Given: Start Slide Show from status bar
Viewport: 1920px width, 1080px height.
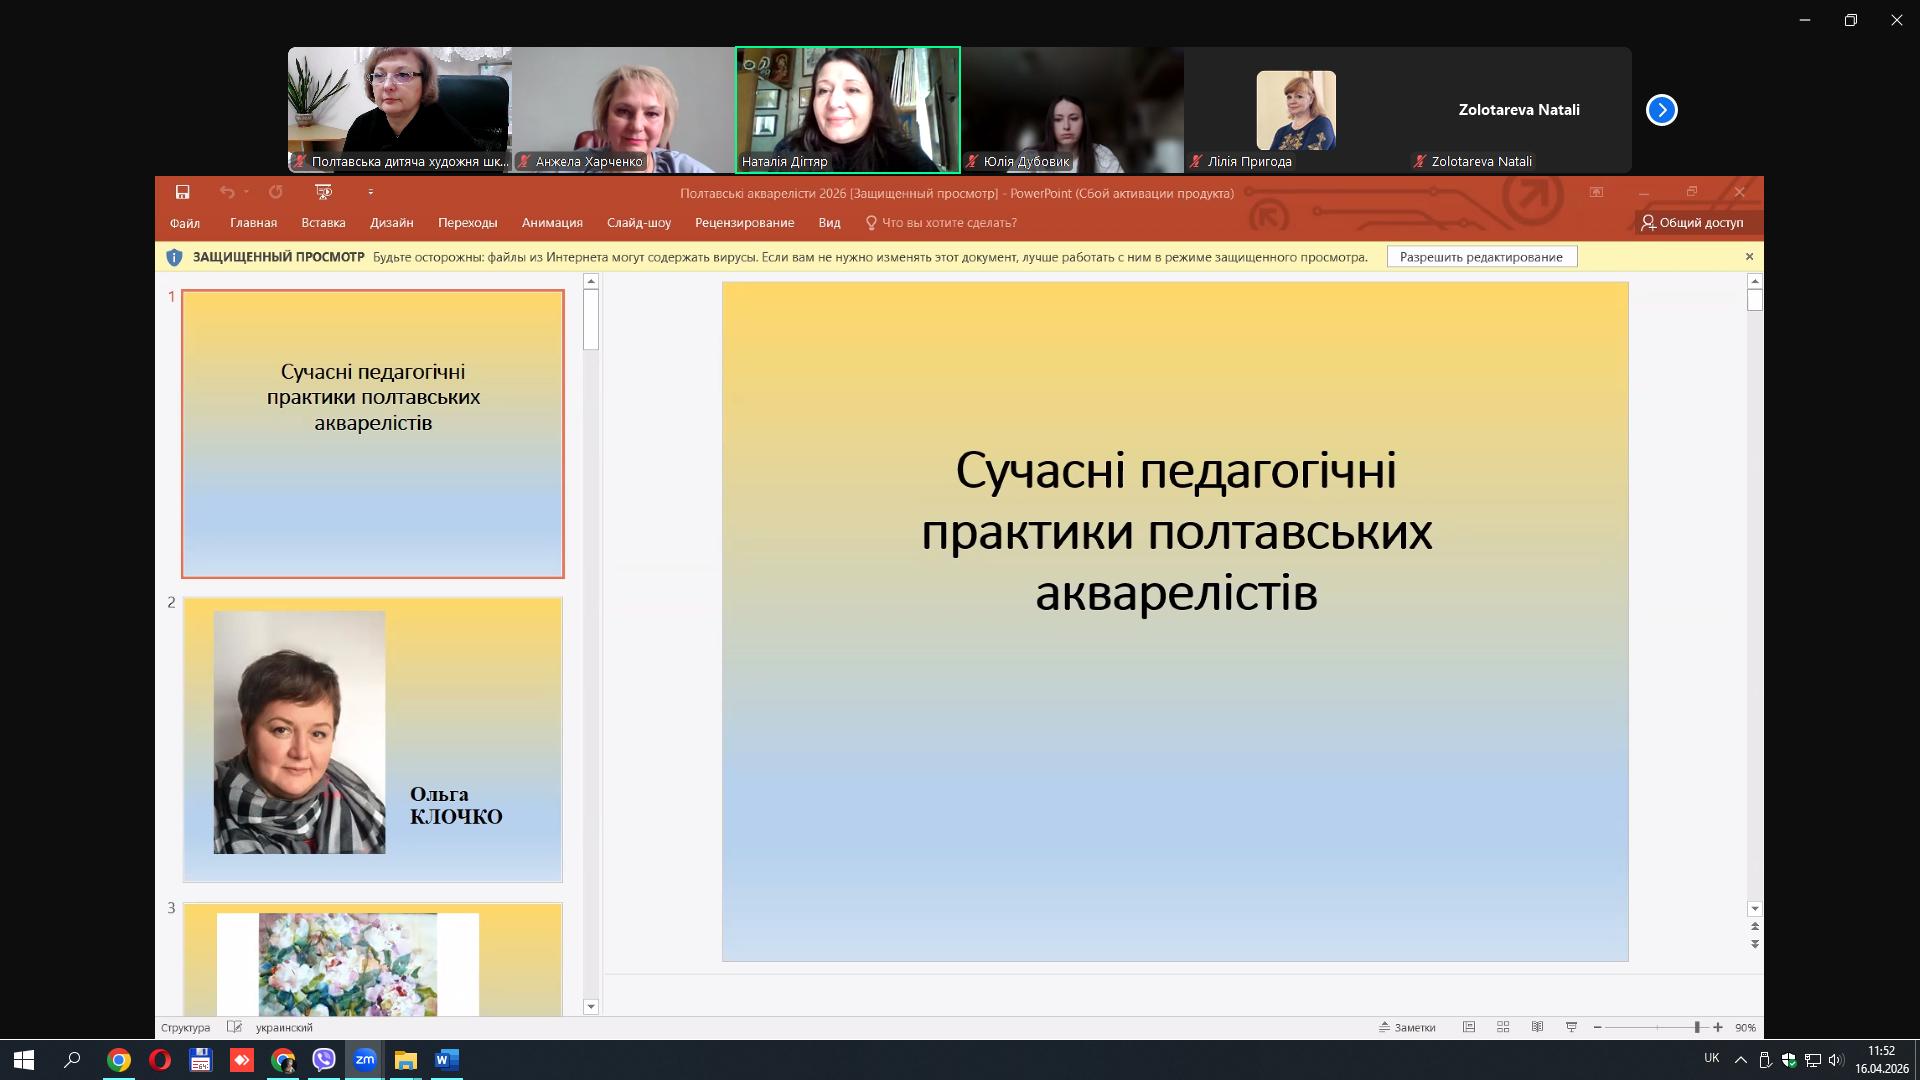Looking at the screenshot, I should (1571, 1027).
